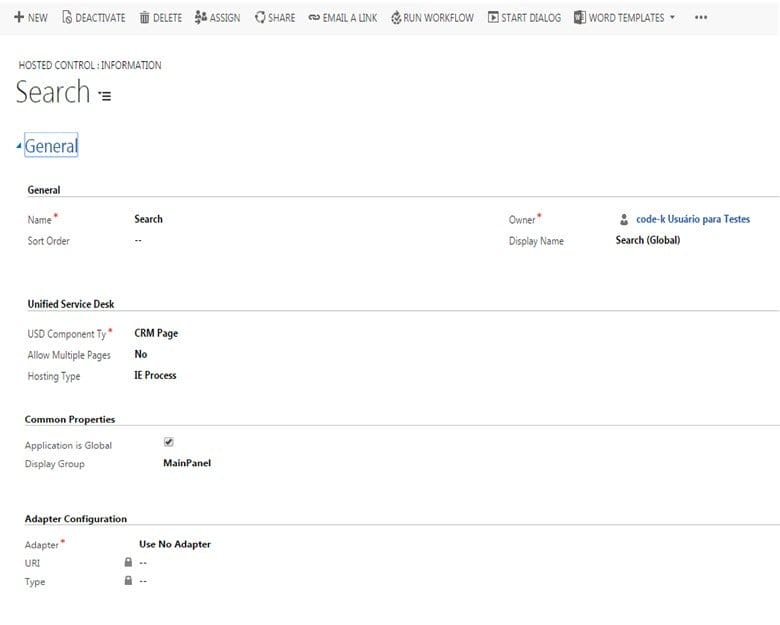Click the plus icon for New
Screen dimensions: 780x625
coord(18,18)
